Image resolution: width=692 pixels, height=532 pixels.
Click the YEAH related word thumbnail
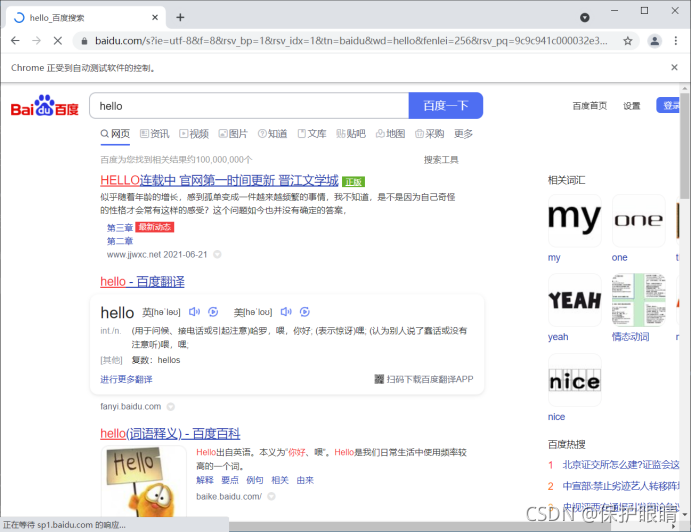pos(575,300)
